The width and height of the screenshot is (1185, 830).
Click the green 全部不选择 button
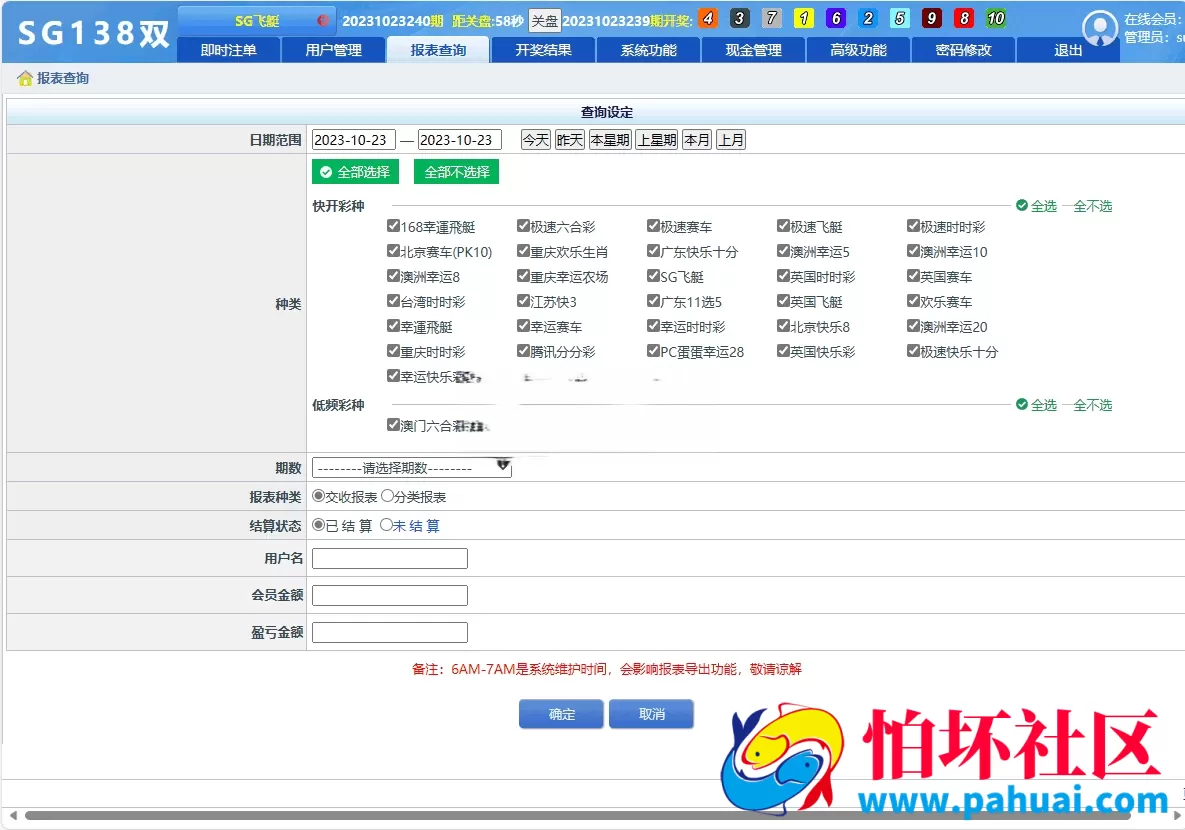tap(456, 172)
